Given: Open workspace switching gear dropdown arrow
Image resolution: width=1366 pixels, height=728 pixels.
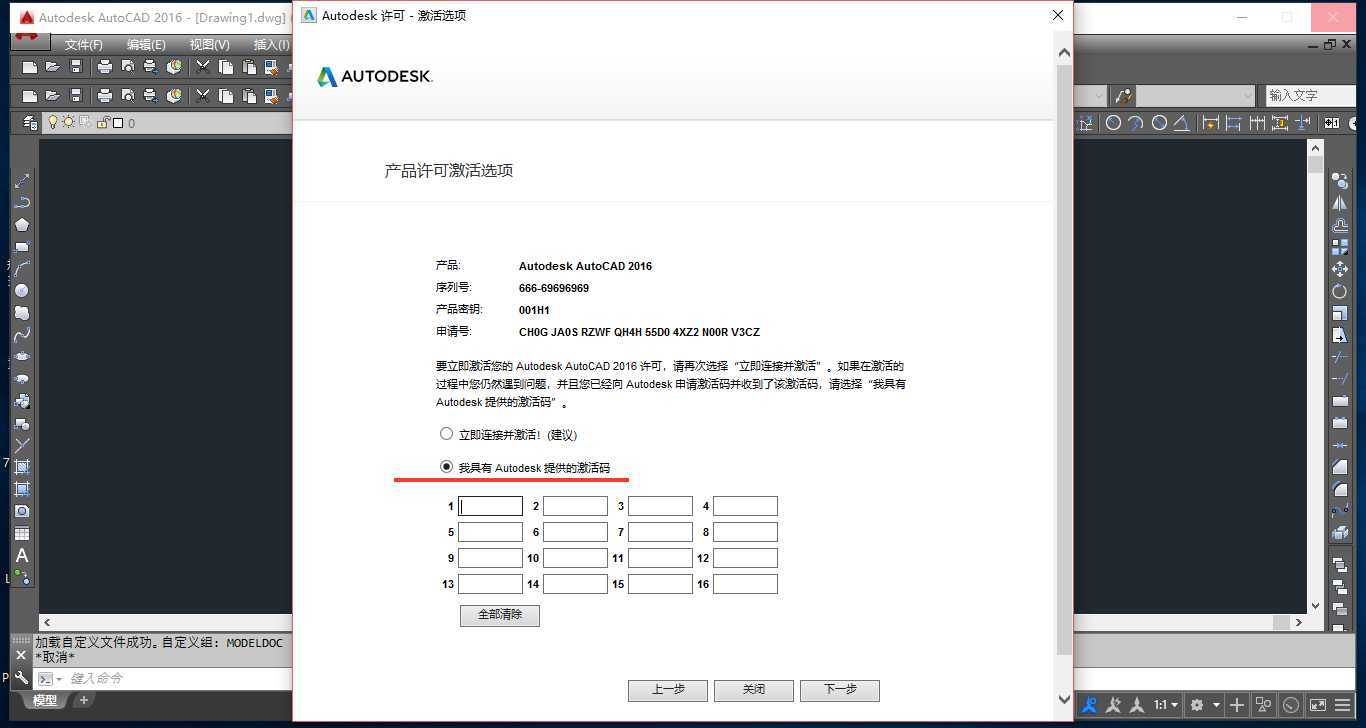Looking at the screenshot, I should coord(1216,705).
